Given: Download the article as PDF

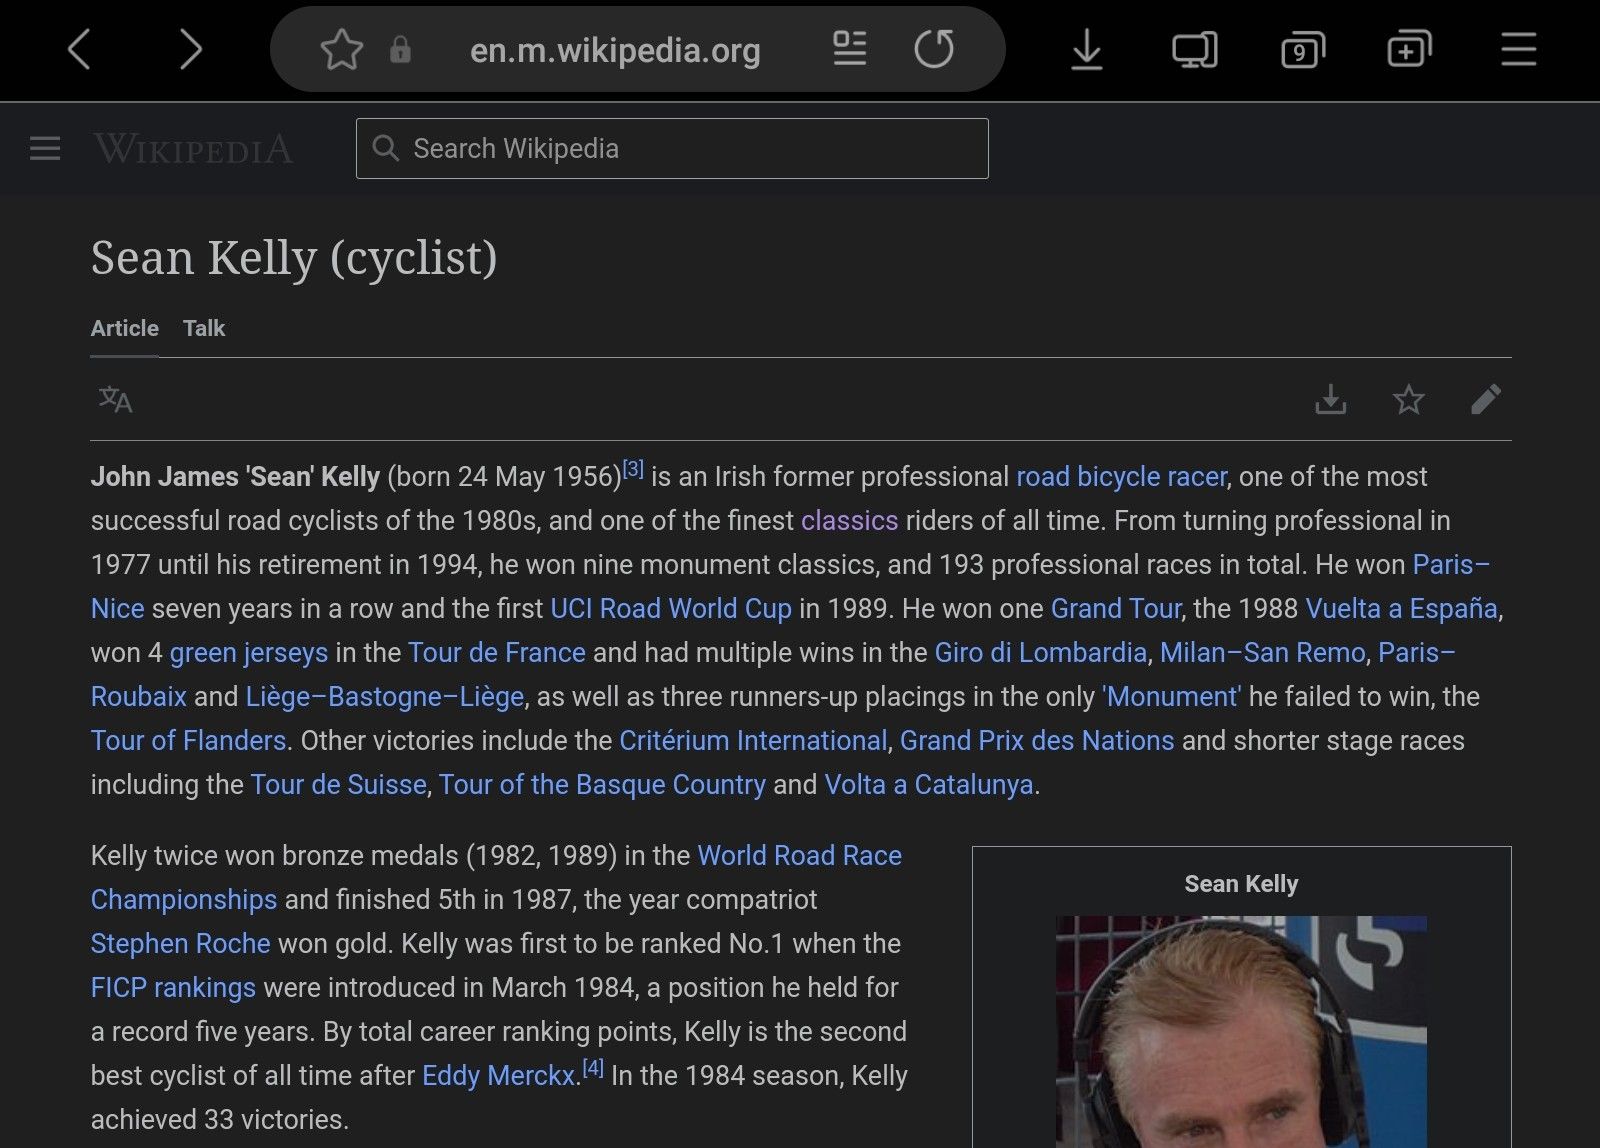Looking at the screenshot, I should pos(1330,400).
